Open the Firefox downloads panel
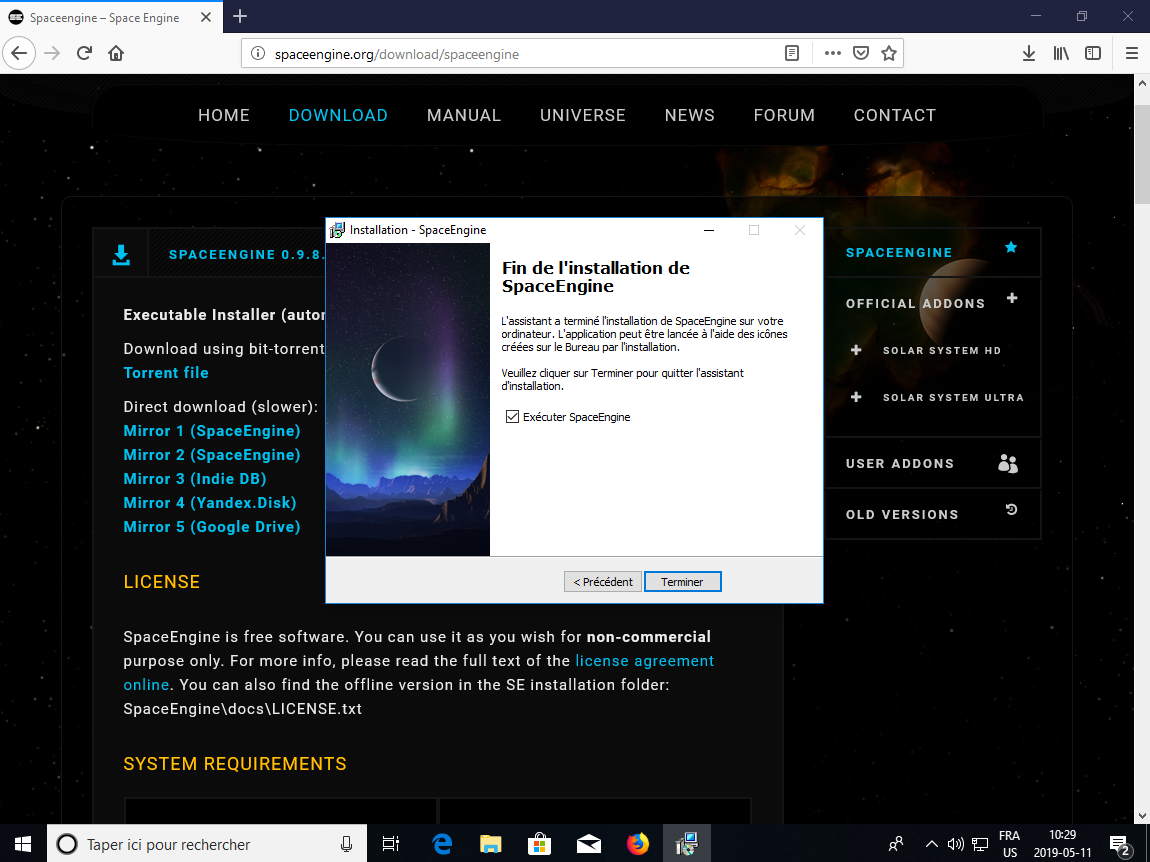The image size is (1150, 862). tap(1029, 54)
